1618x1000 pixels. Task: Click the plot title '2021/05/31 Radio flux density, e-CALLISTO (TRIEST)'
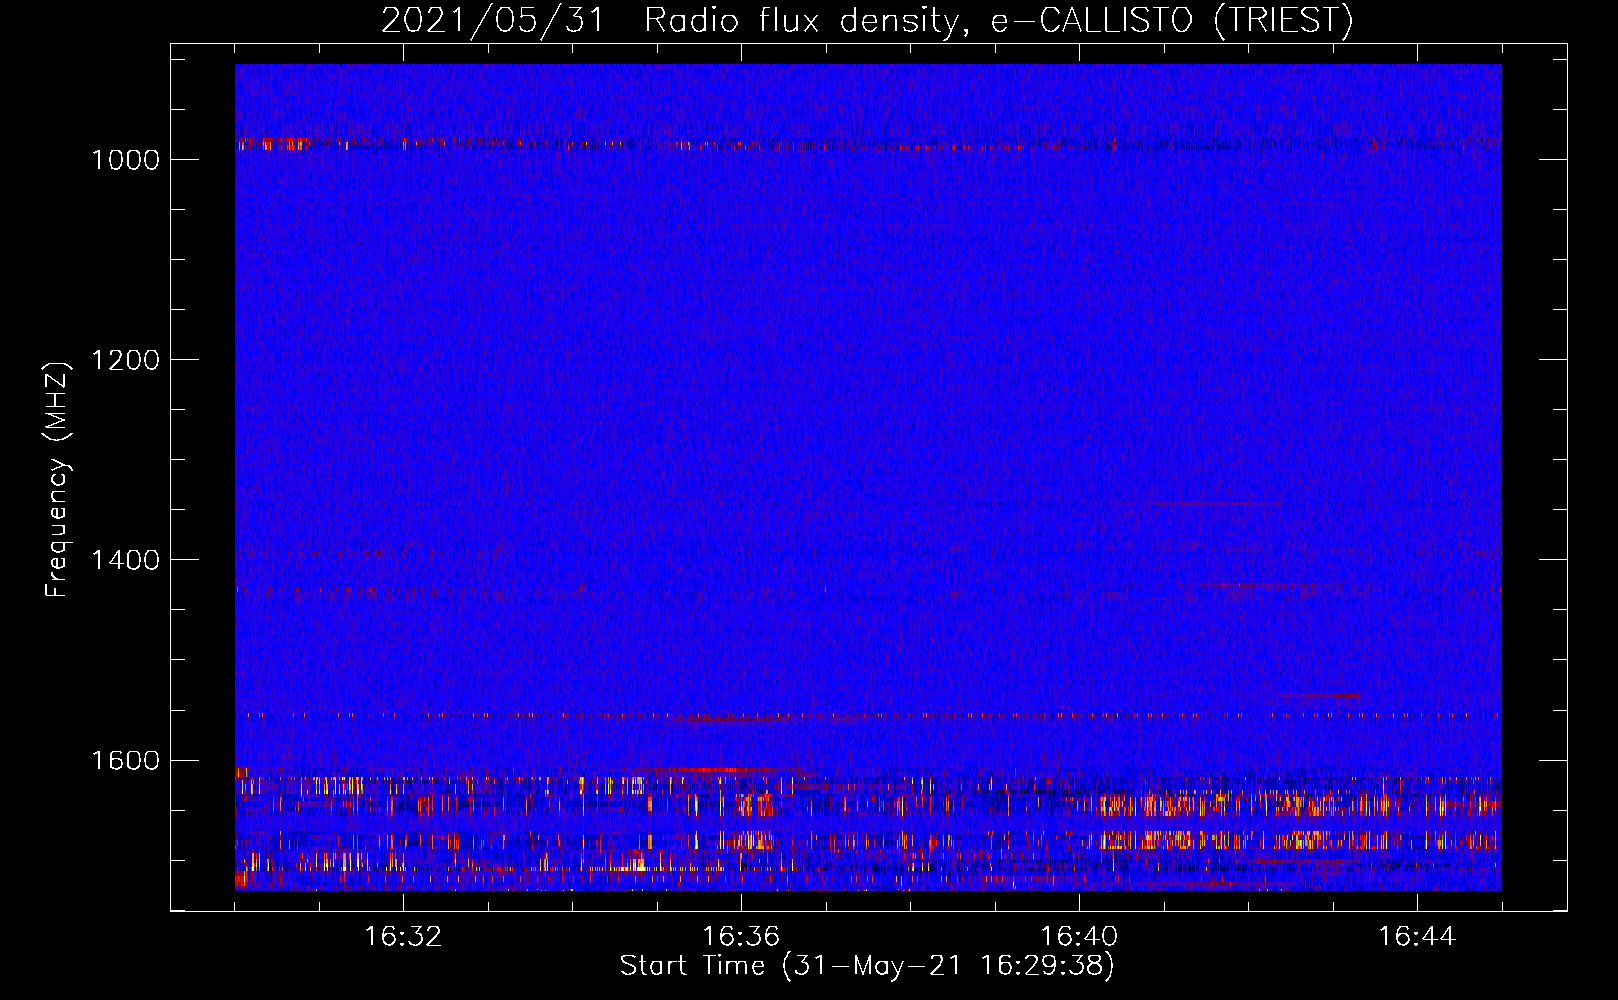point(867,21)
